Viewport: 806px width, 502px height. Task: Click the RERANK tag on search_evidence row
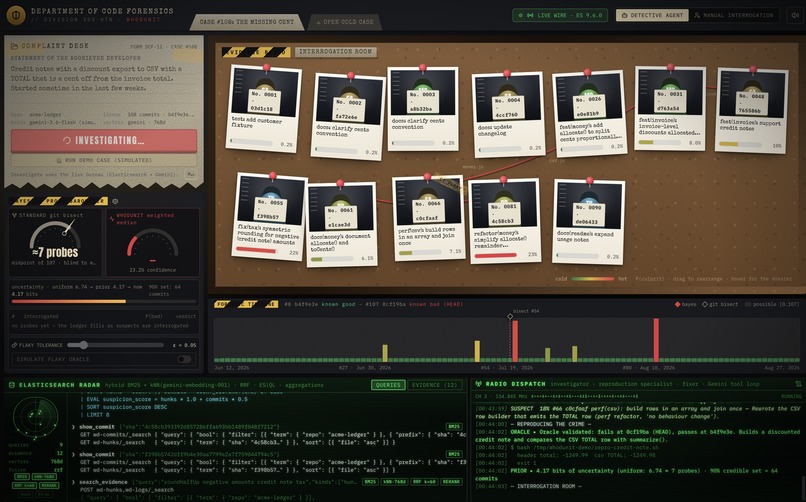[451, 482]
